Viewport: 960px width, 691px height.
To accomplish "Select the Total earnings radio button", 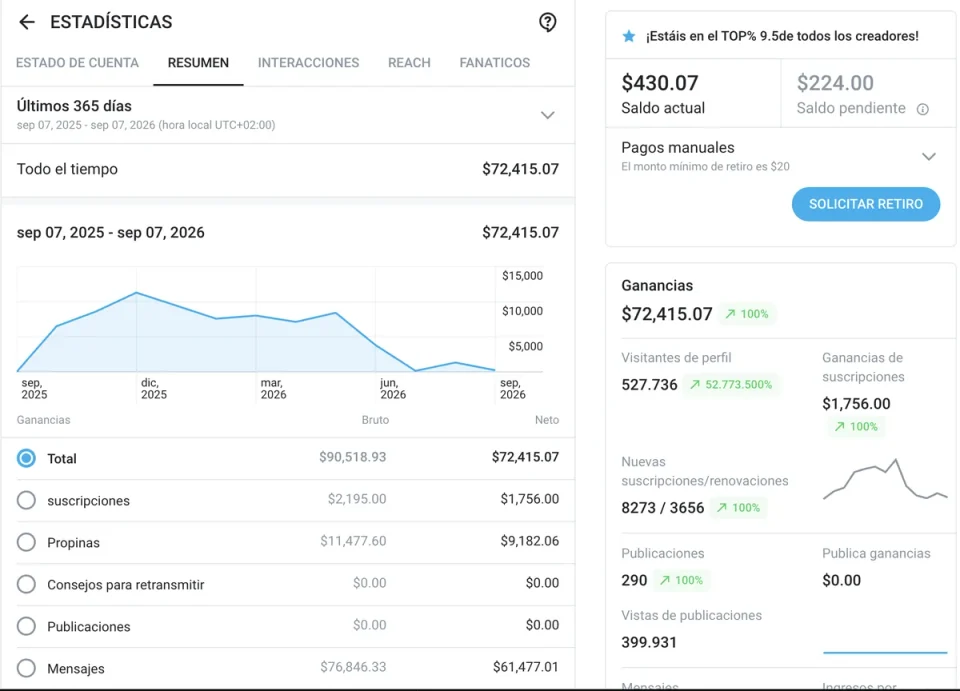I will pos(26,458).
